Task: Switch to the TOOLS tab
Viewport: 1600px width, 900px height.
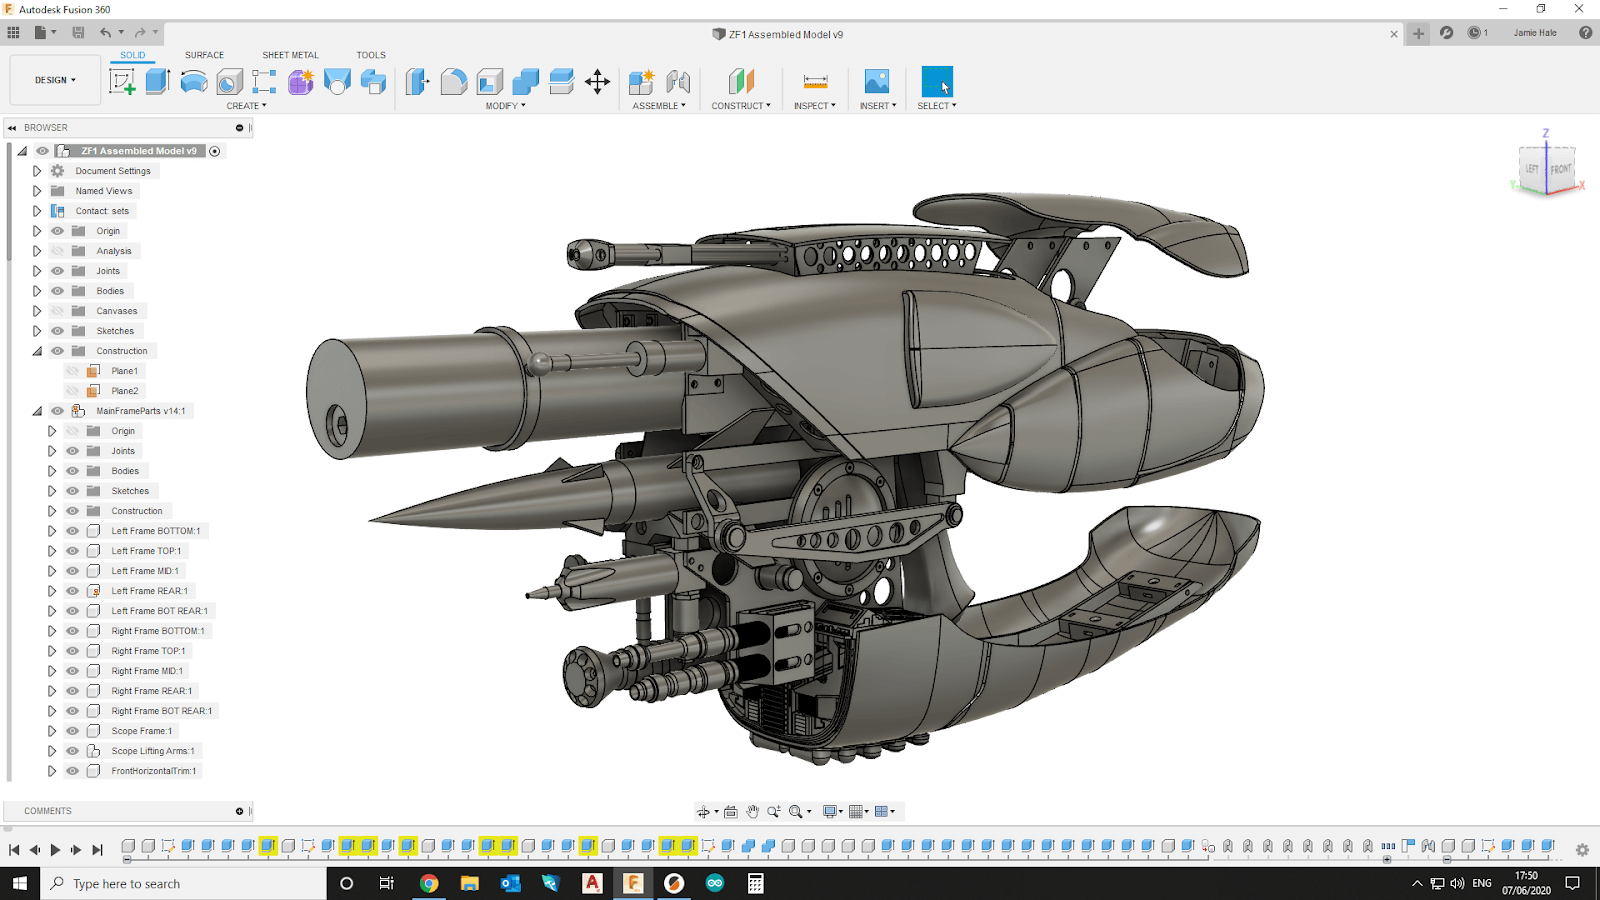Action: (371, 55)
